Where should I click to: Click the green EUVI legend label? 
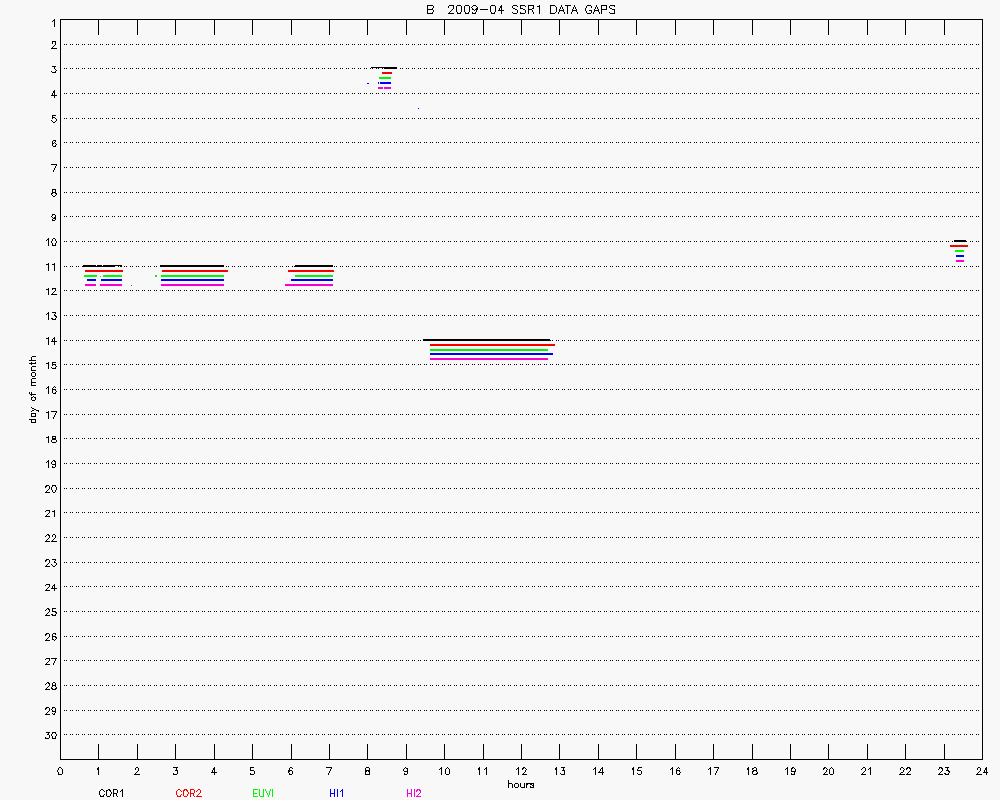(x=264, y=793)
